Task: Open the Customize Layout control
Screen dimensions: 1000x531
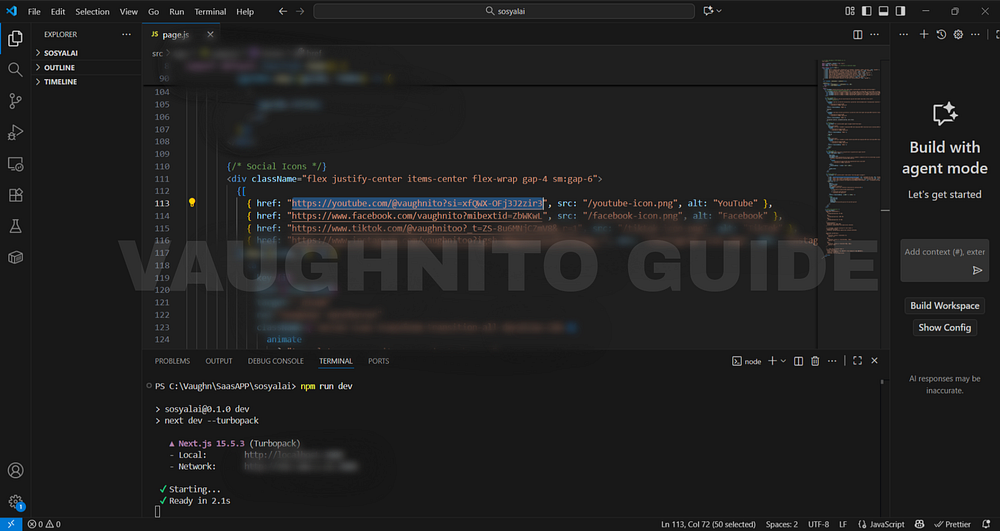Action: [849, 11]
